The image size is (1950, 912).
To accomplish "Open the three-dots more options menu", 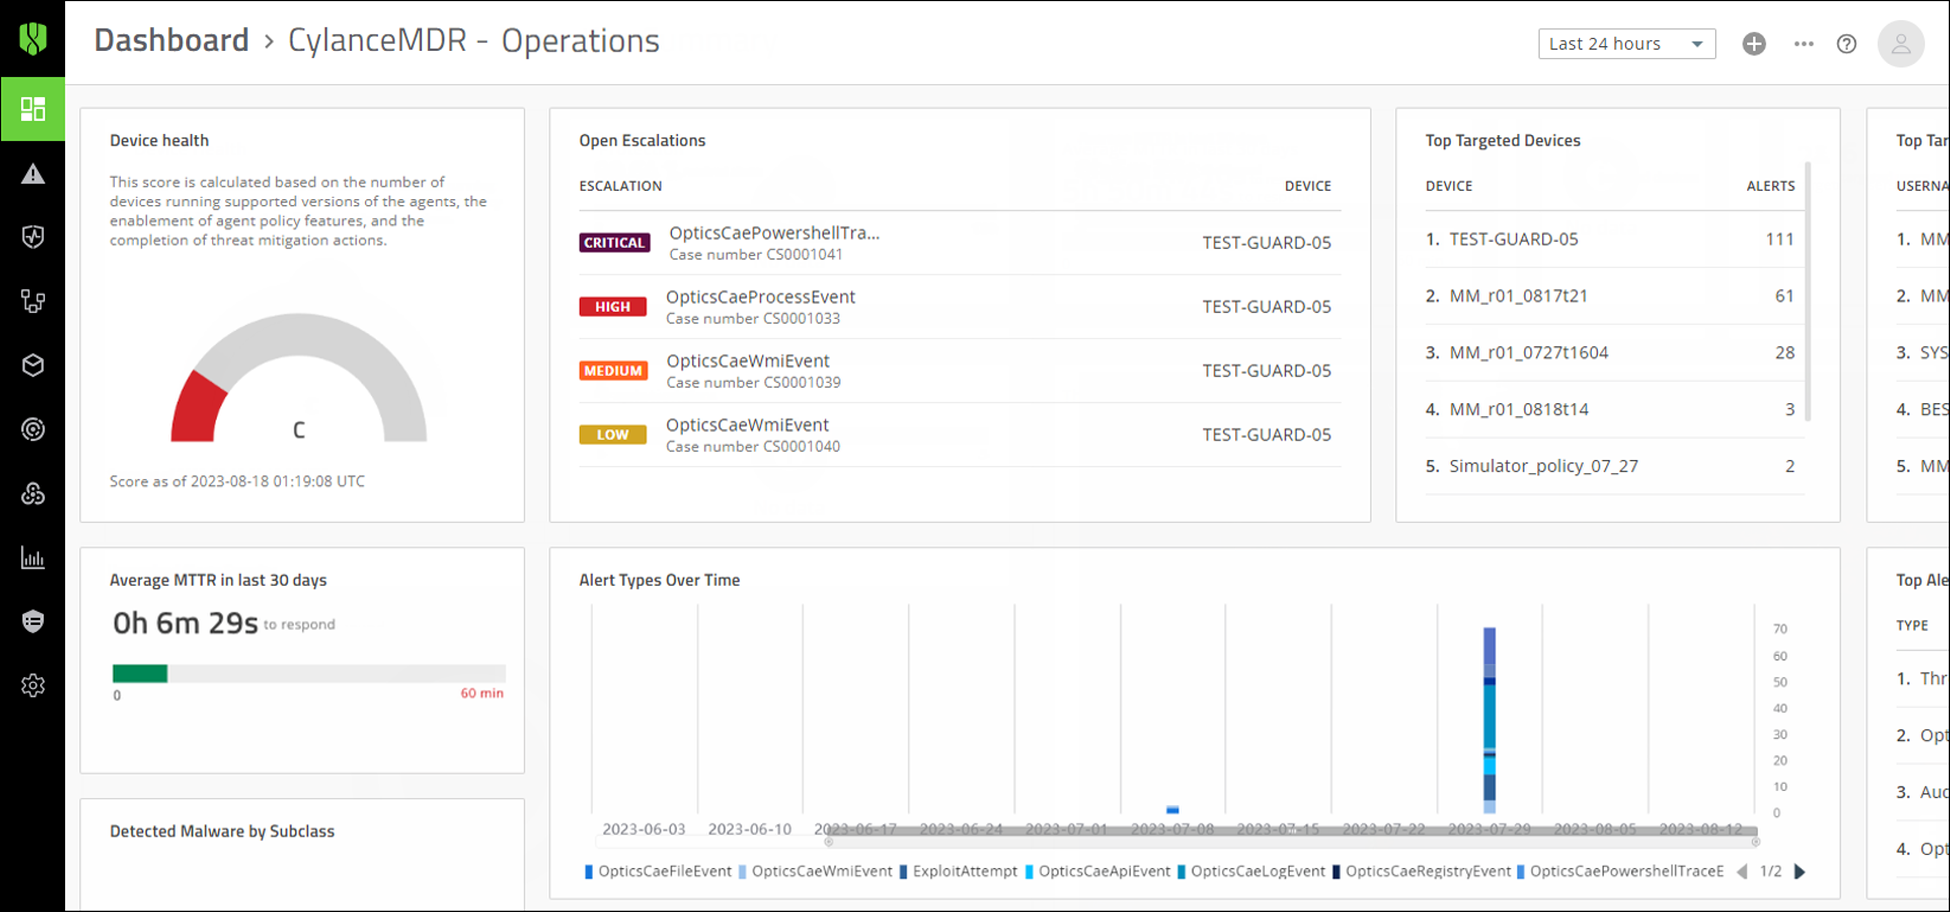I will 1804,44.
